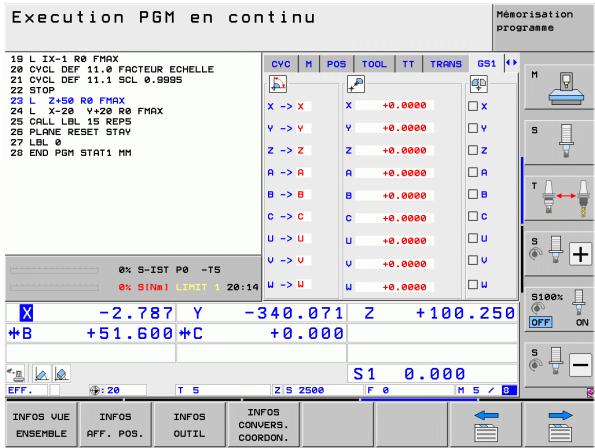Switch to the CYC tab
The height and width of the screenshot is (448, 595).
(281, 64)
